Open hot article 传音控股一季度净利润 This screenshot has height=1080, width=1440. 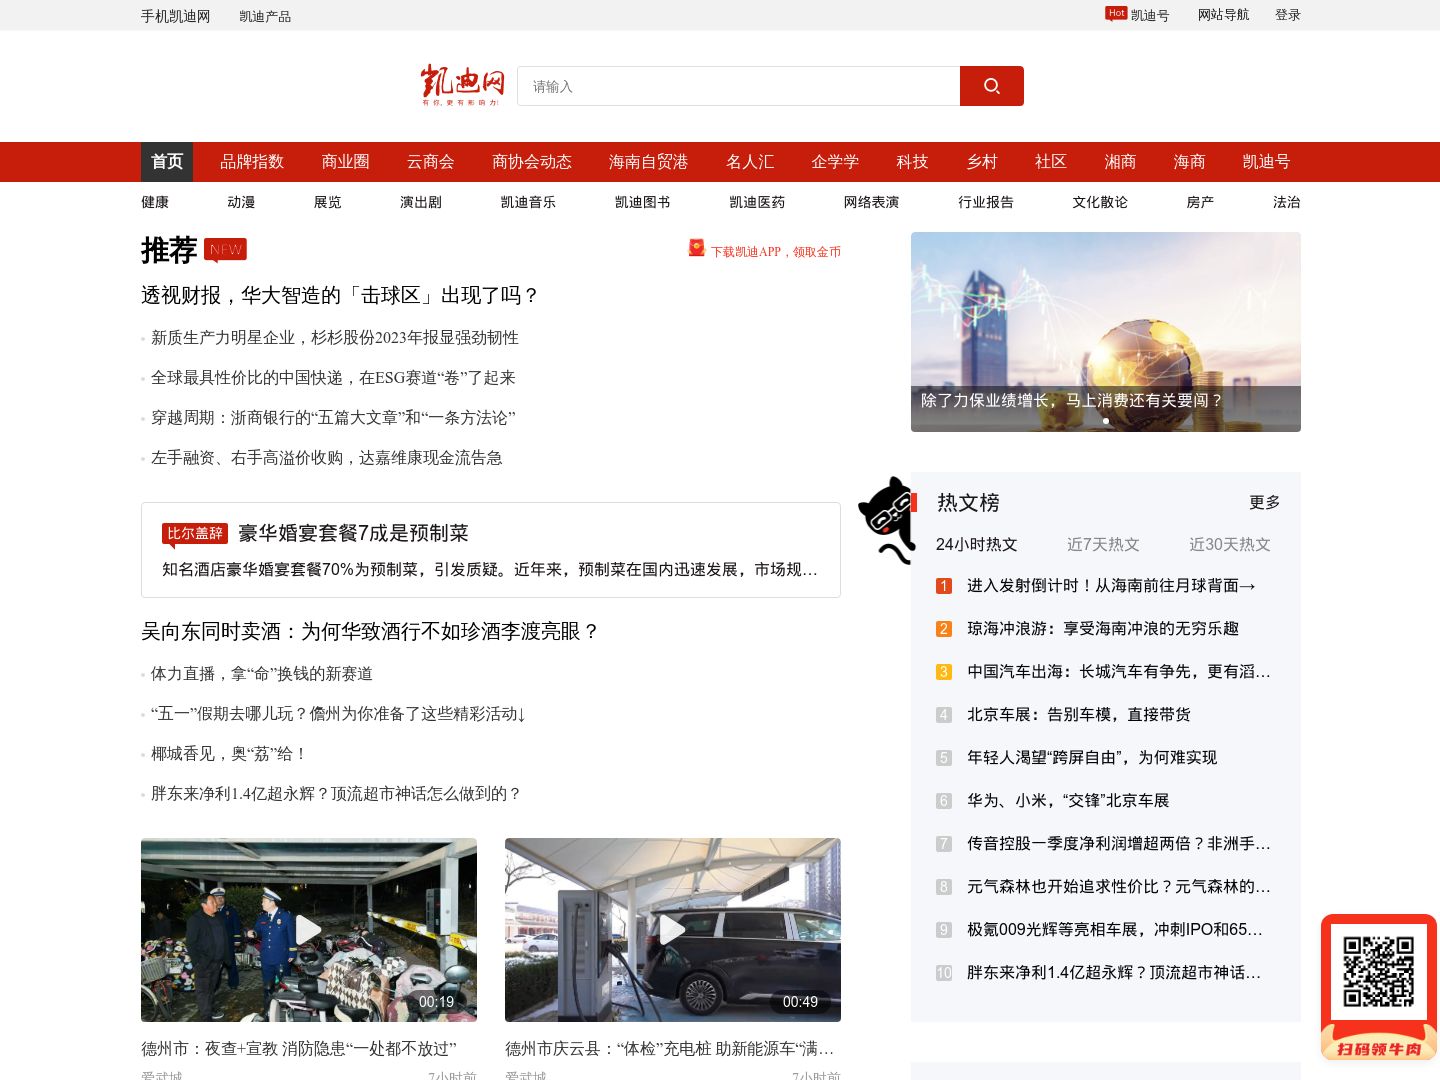pyautogui.click(x=1119, y=844)
